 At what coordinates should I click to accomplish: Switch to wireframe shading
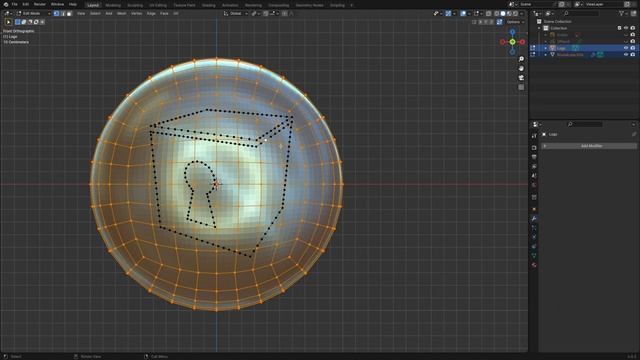(x=497, y=13)
